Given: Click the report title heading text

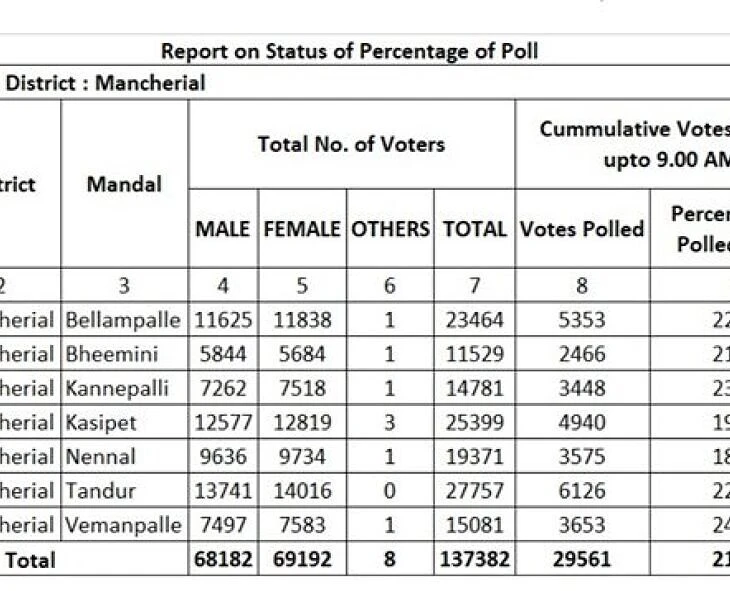Looking at the screenshot, I should coord(349,52).
